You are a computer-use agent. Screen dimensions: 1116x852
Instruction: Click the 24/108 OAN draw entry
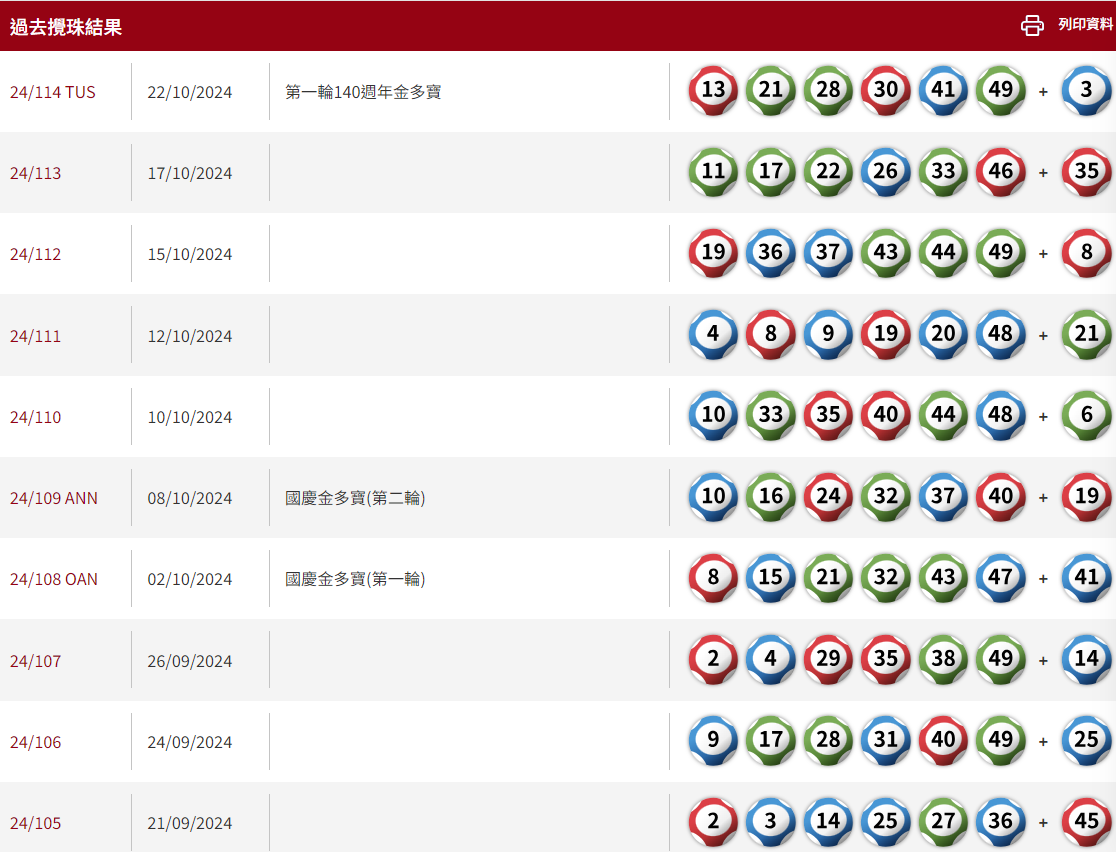click(54, 579)
